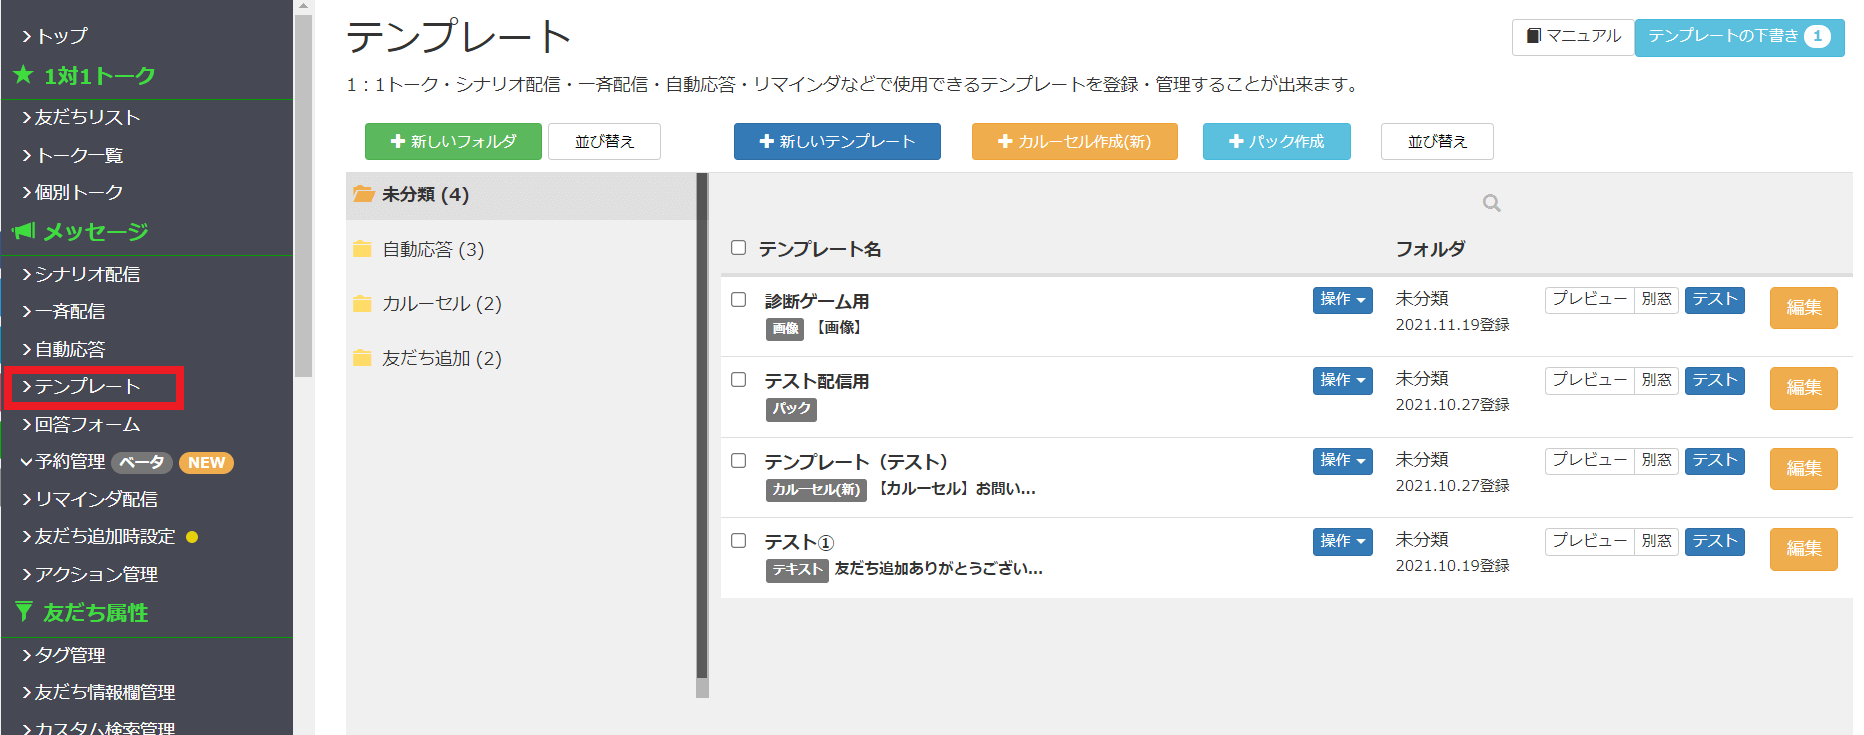Click the sidebar vertical scrollbar

304,195
